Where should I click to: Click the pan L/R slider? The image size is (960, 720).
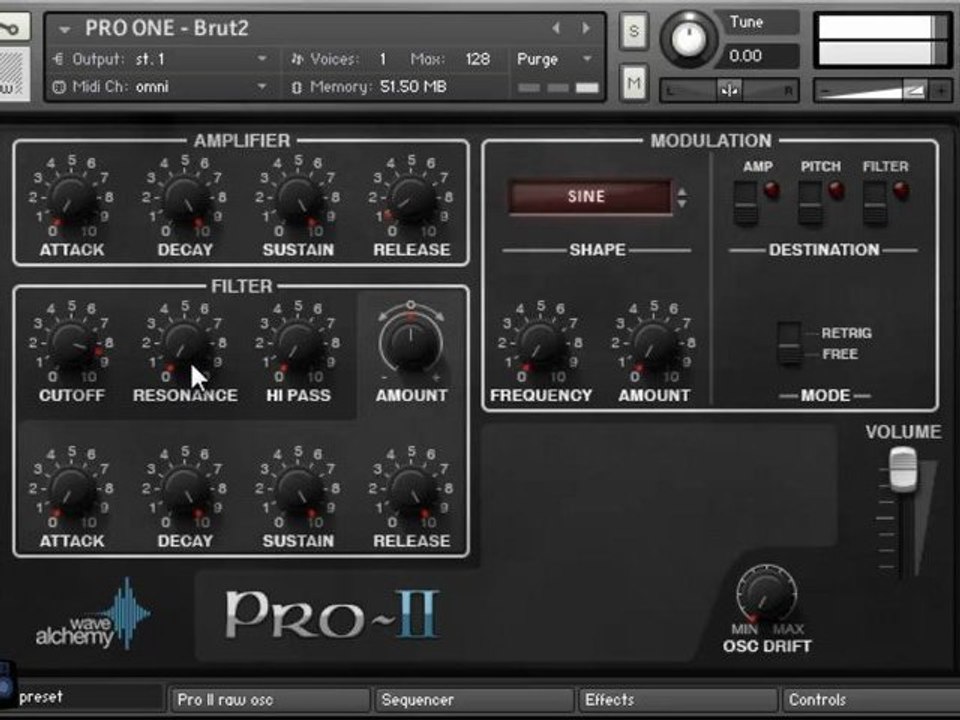click(729, 91)
